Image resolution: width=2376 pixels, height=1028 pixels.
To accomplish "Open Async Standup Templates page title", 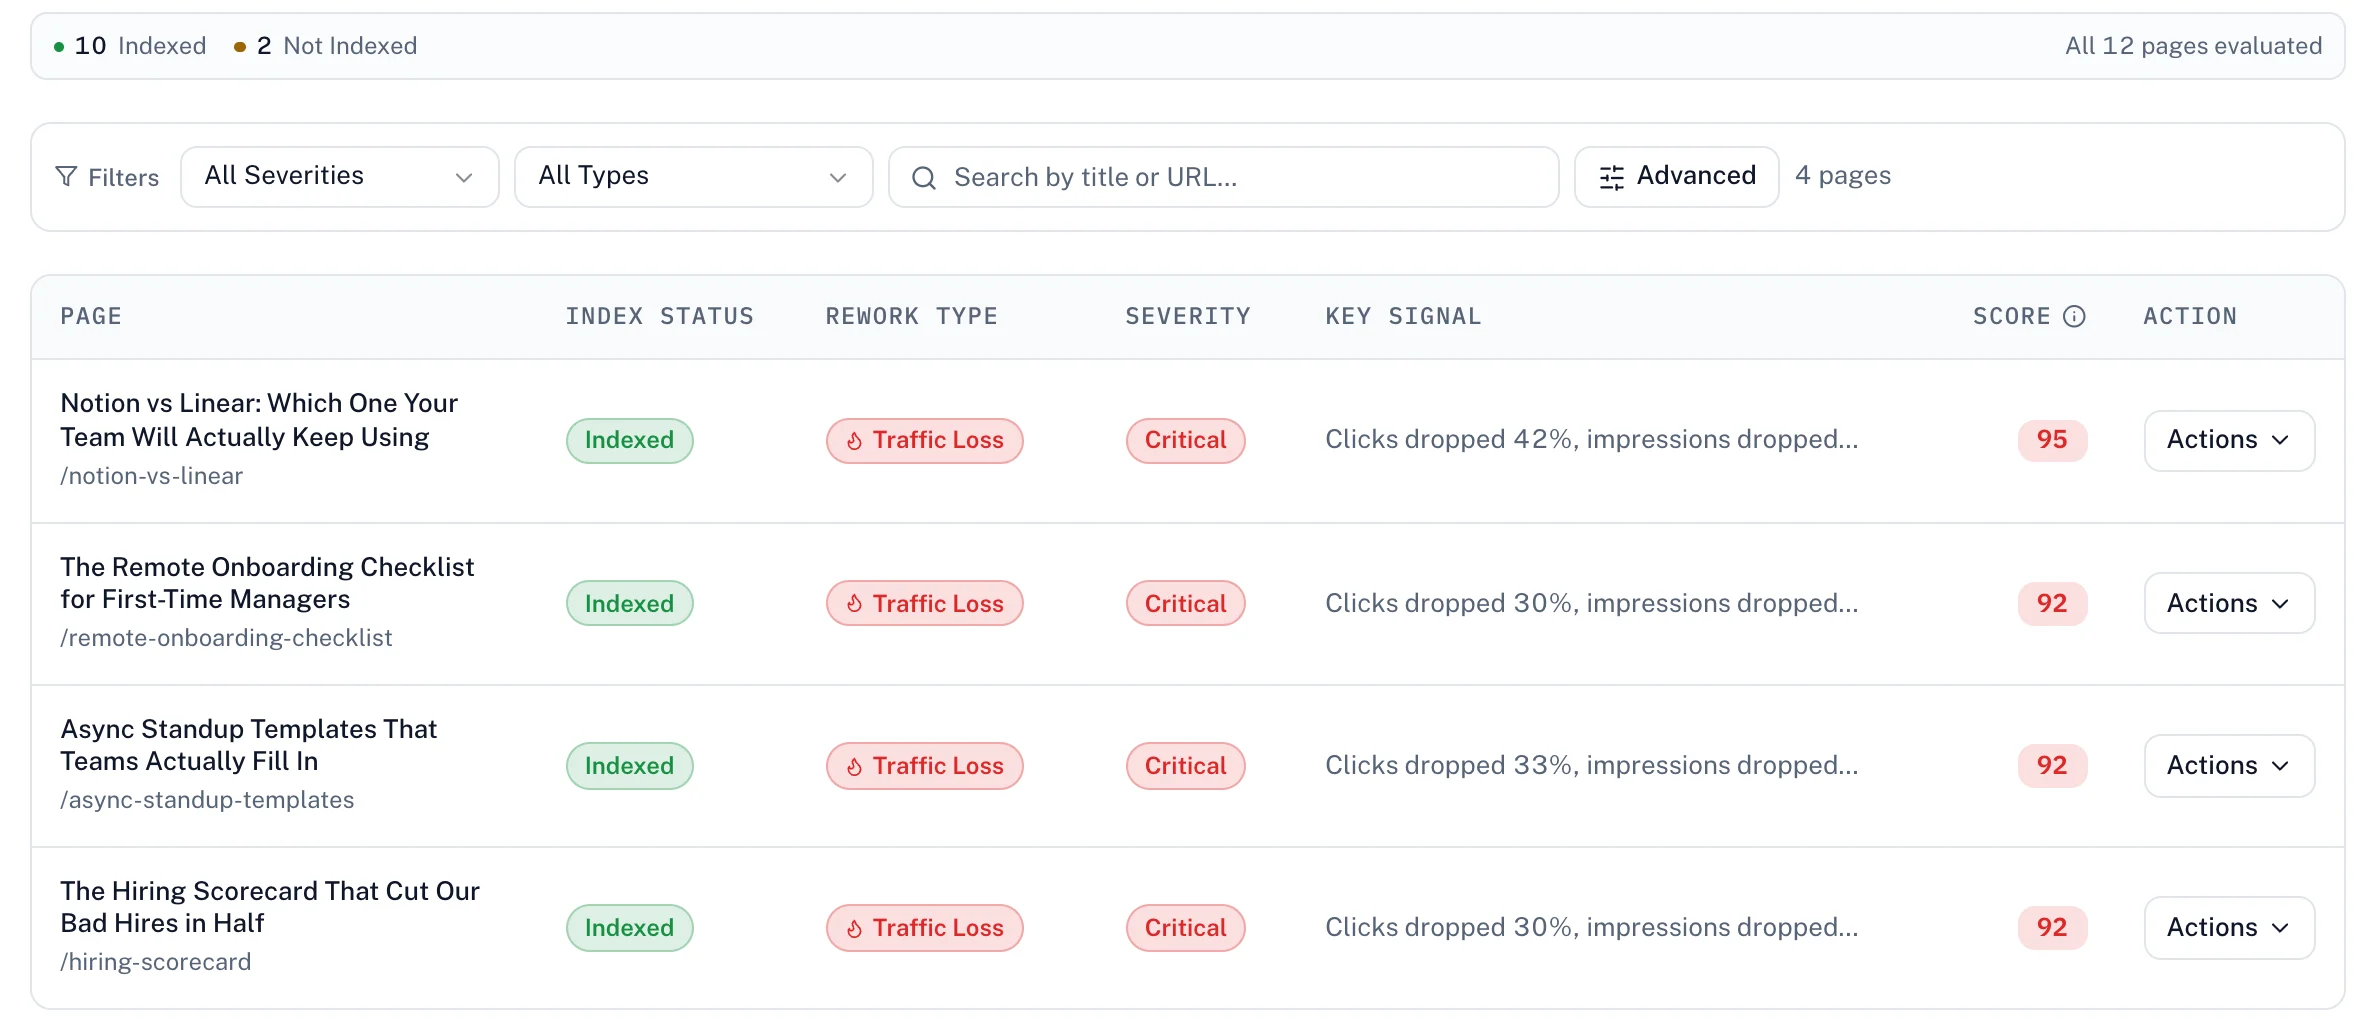I will point(248,745).
